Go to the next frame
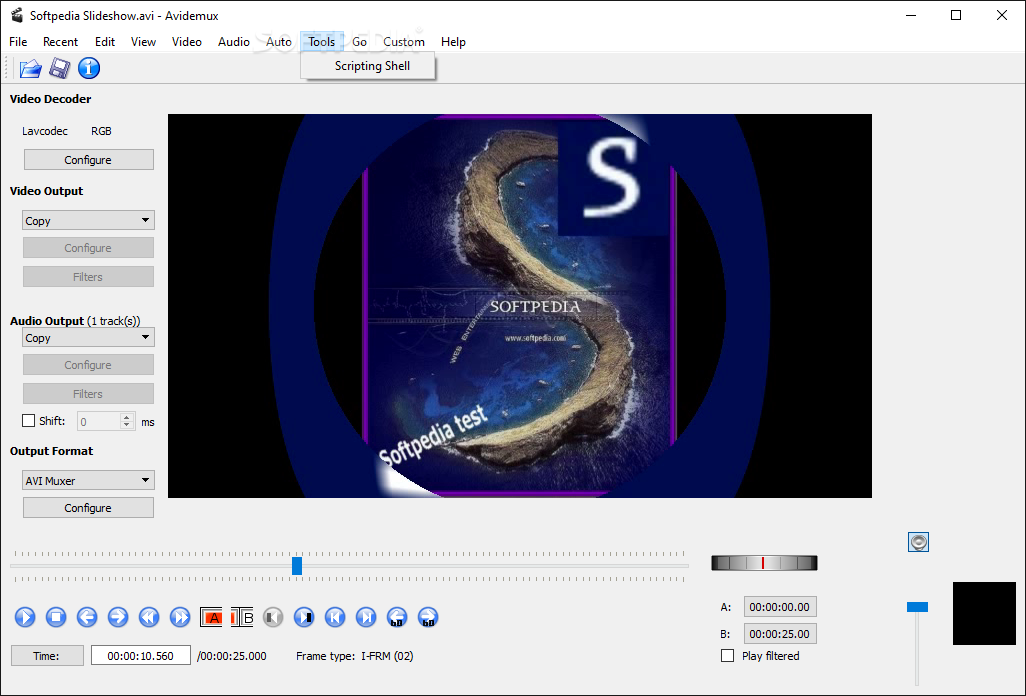This screenshot has height=696, width=1026. click(x=118, y=617)
